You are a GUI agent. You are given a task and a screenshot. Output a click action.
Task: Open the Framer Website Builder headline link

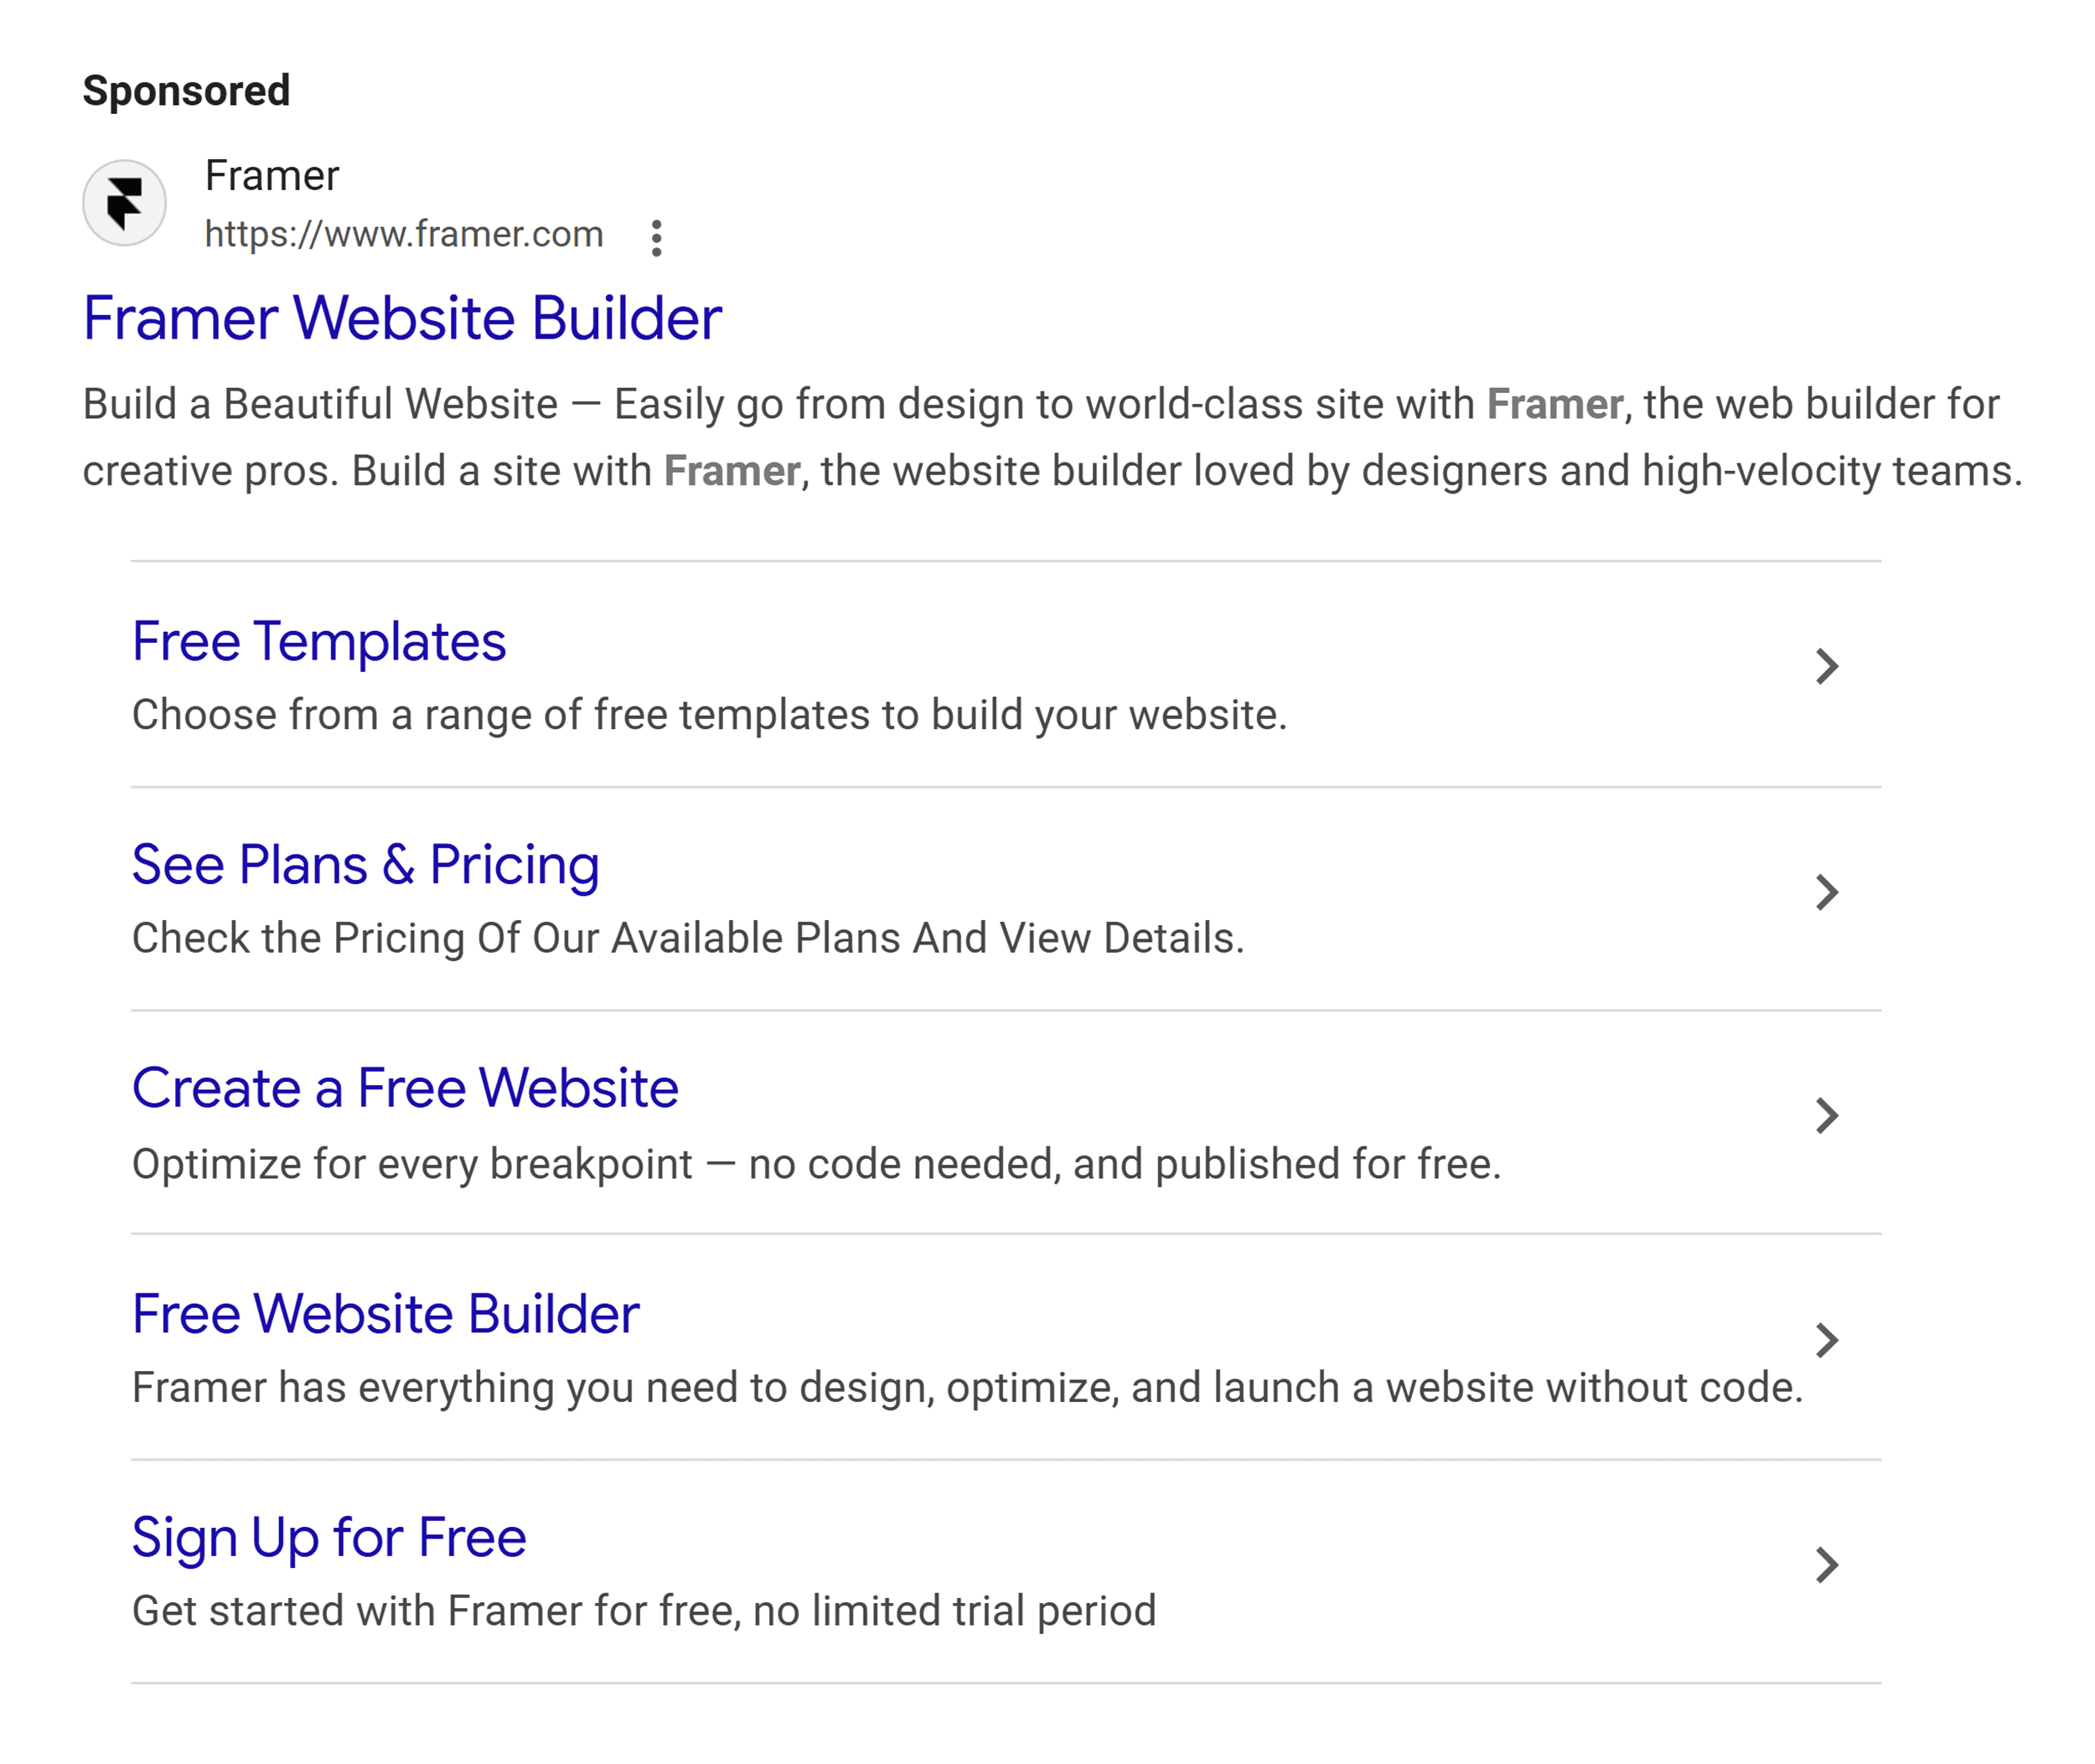click(x=402, y=318)
